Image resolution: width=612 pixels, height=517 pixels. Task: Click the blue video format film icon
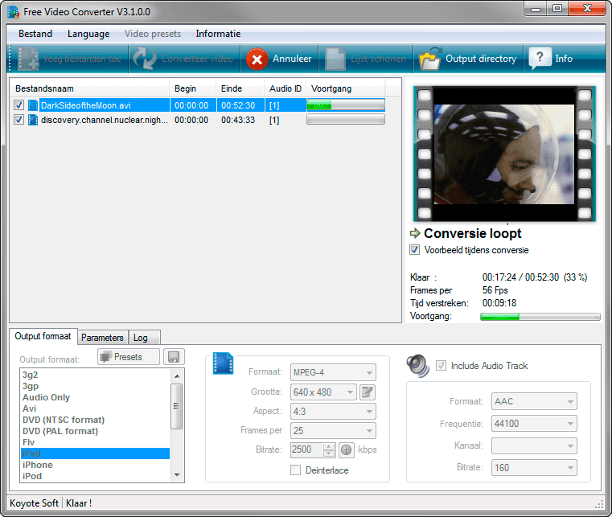tap(223, 363)
